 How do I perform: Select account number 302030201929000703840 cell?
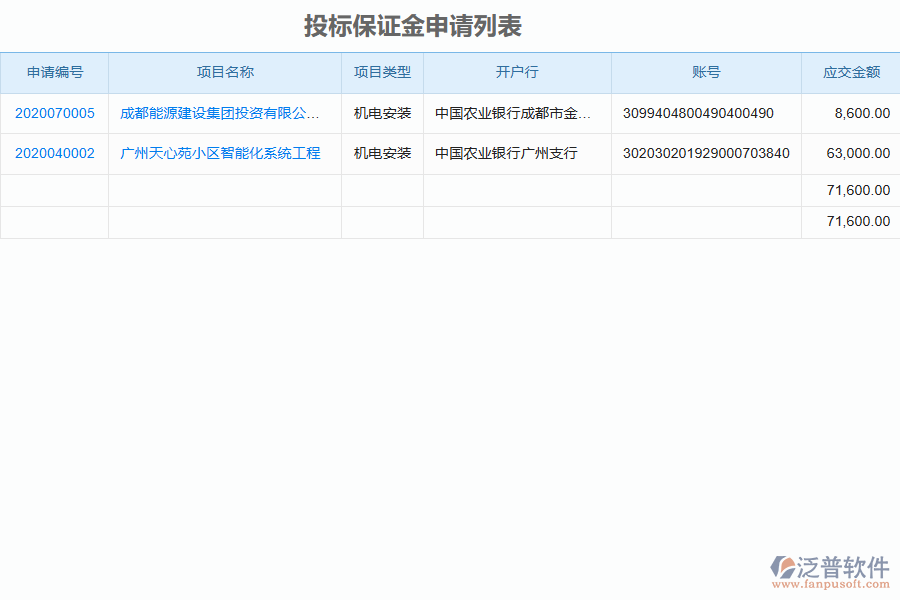[x=705, y=153]
